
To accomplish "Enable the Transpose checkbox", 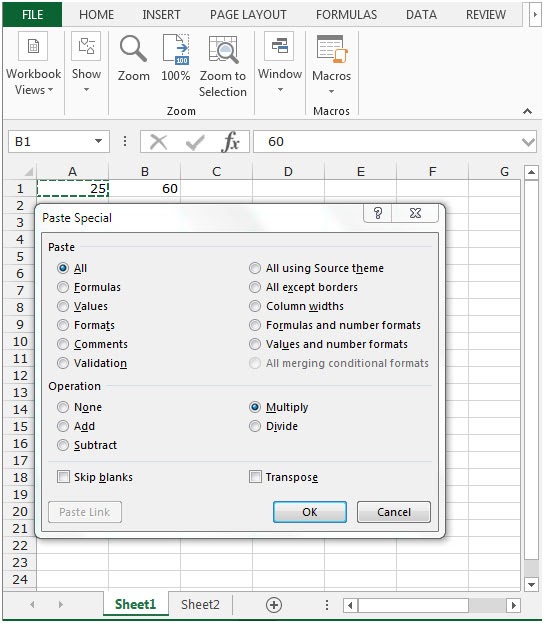I will (x=255, y=476).
